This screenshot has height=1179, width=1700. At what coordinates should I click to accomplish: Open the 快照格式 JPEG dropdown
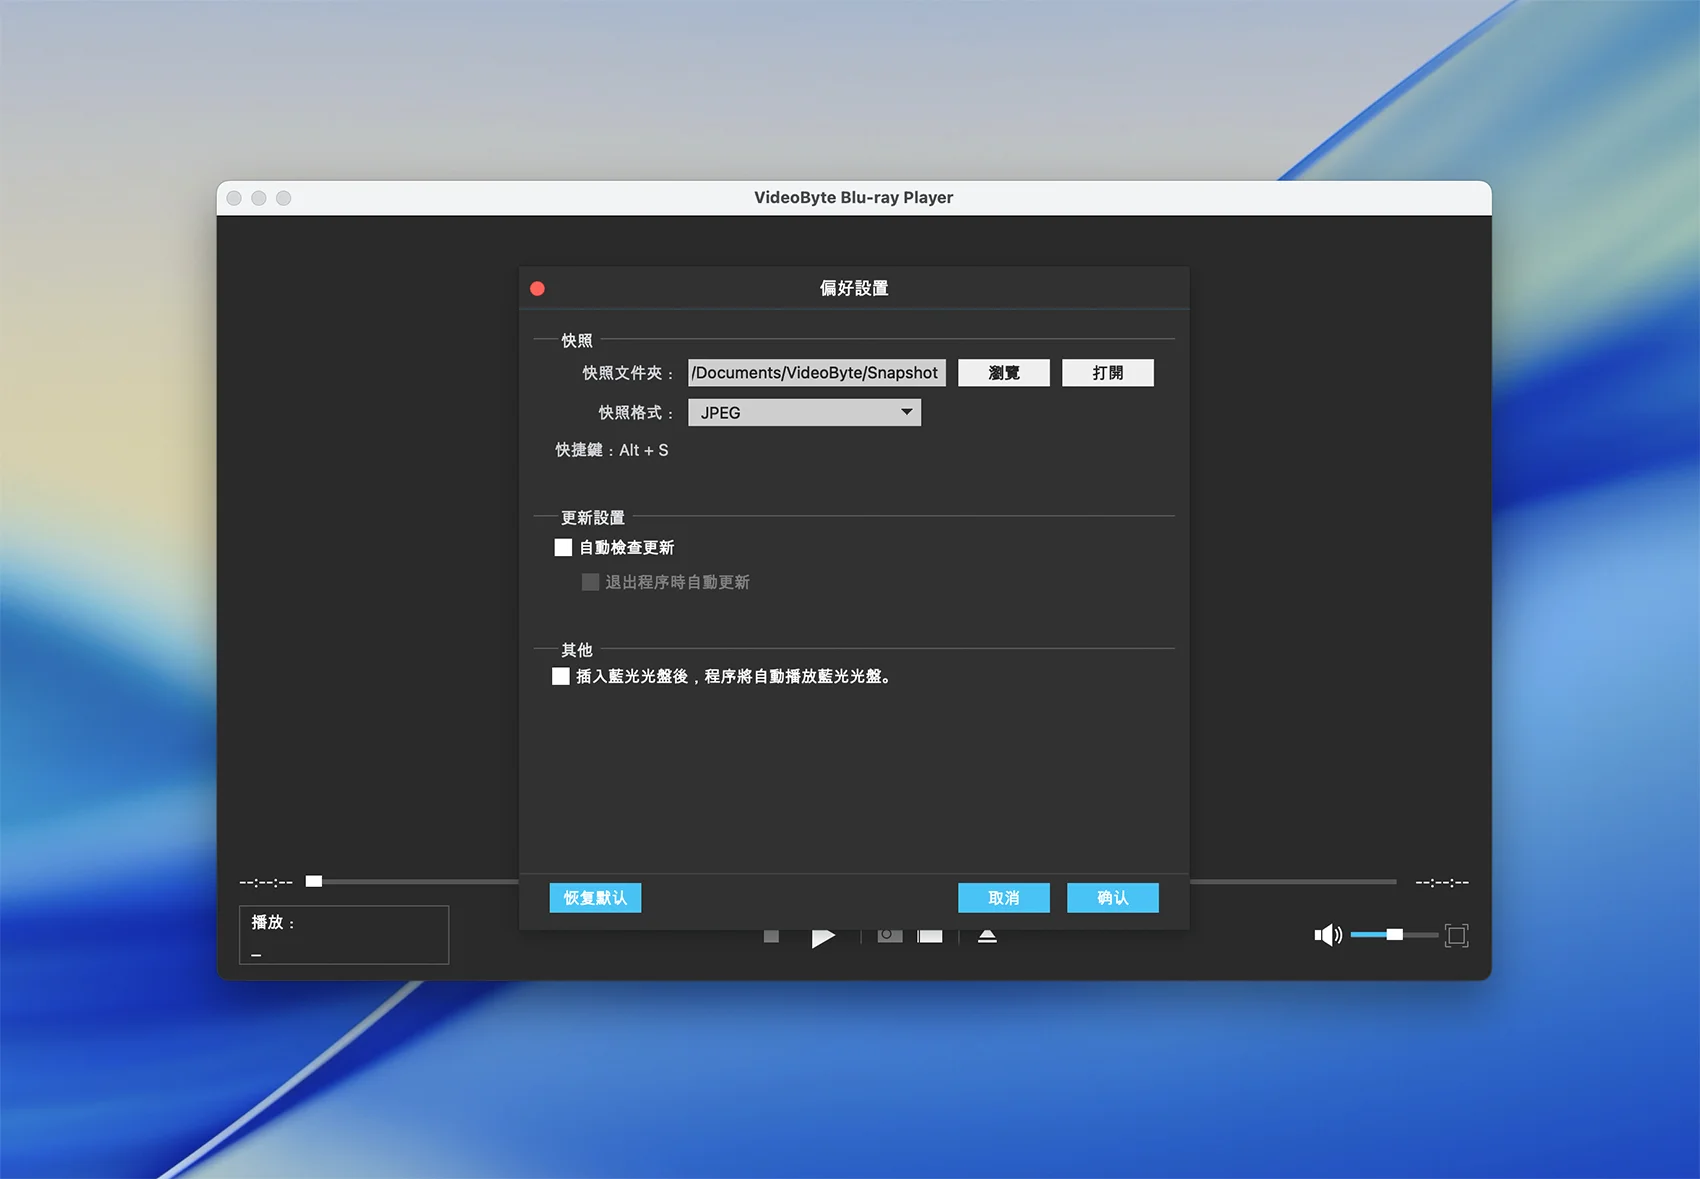coord(804,413)
